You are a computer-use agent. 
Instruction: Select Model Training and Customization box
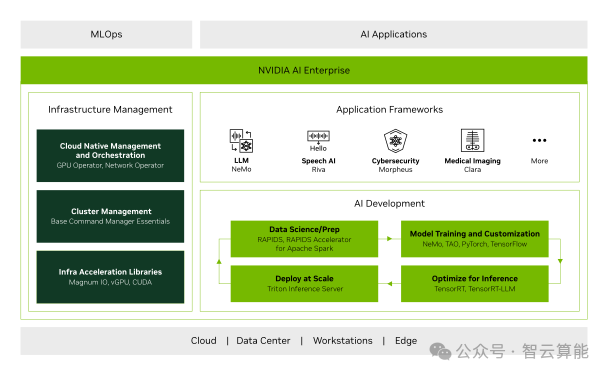(475, 239)
